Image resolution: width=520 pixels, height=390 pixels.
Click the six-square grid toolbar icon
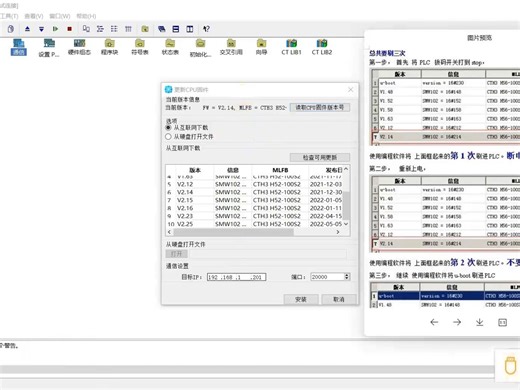click(114, 29)
